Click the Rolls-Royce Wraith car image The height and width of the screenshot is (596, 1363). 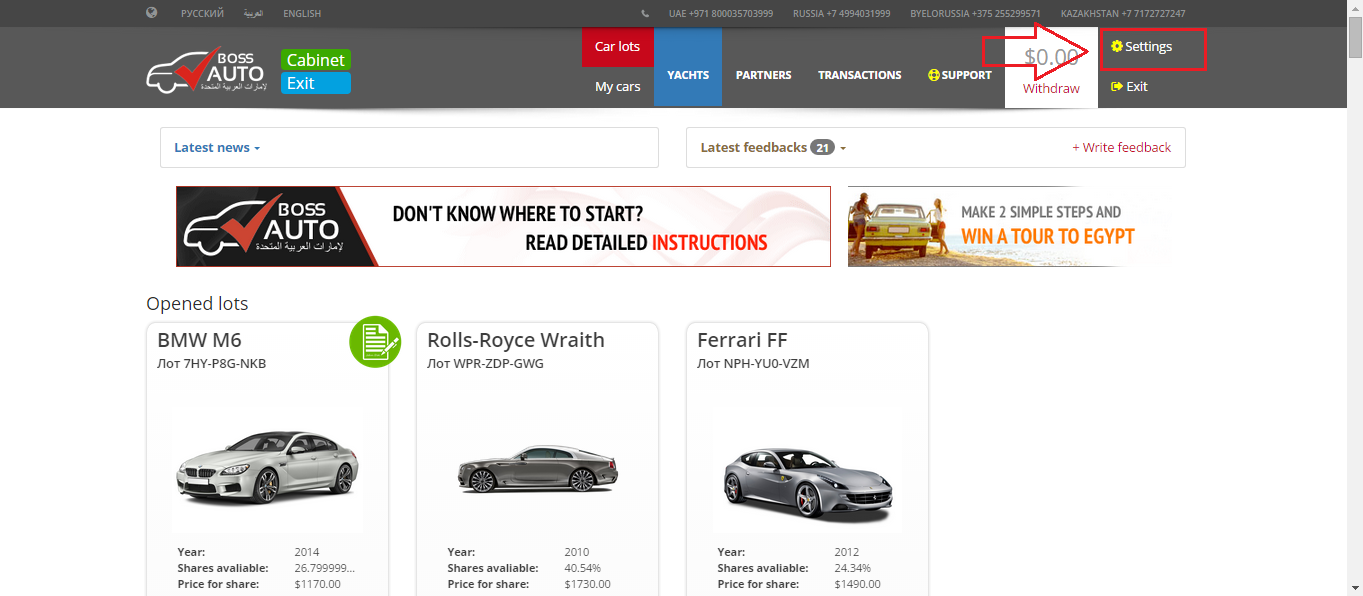pyautogui.click(x=537, y=467)
